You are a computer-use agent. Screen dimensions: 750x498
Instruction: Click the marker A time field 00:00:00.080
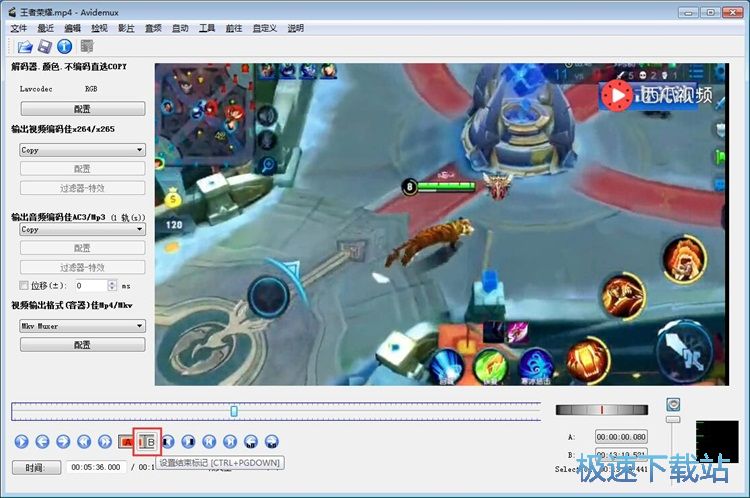[621, 437]
